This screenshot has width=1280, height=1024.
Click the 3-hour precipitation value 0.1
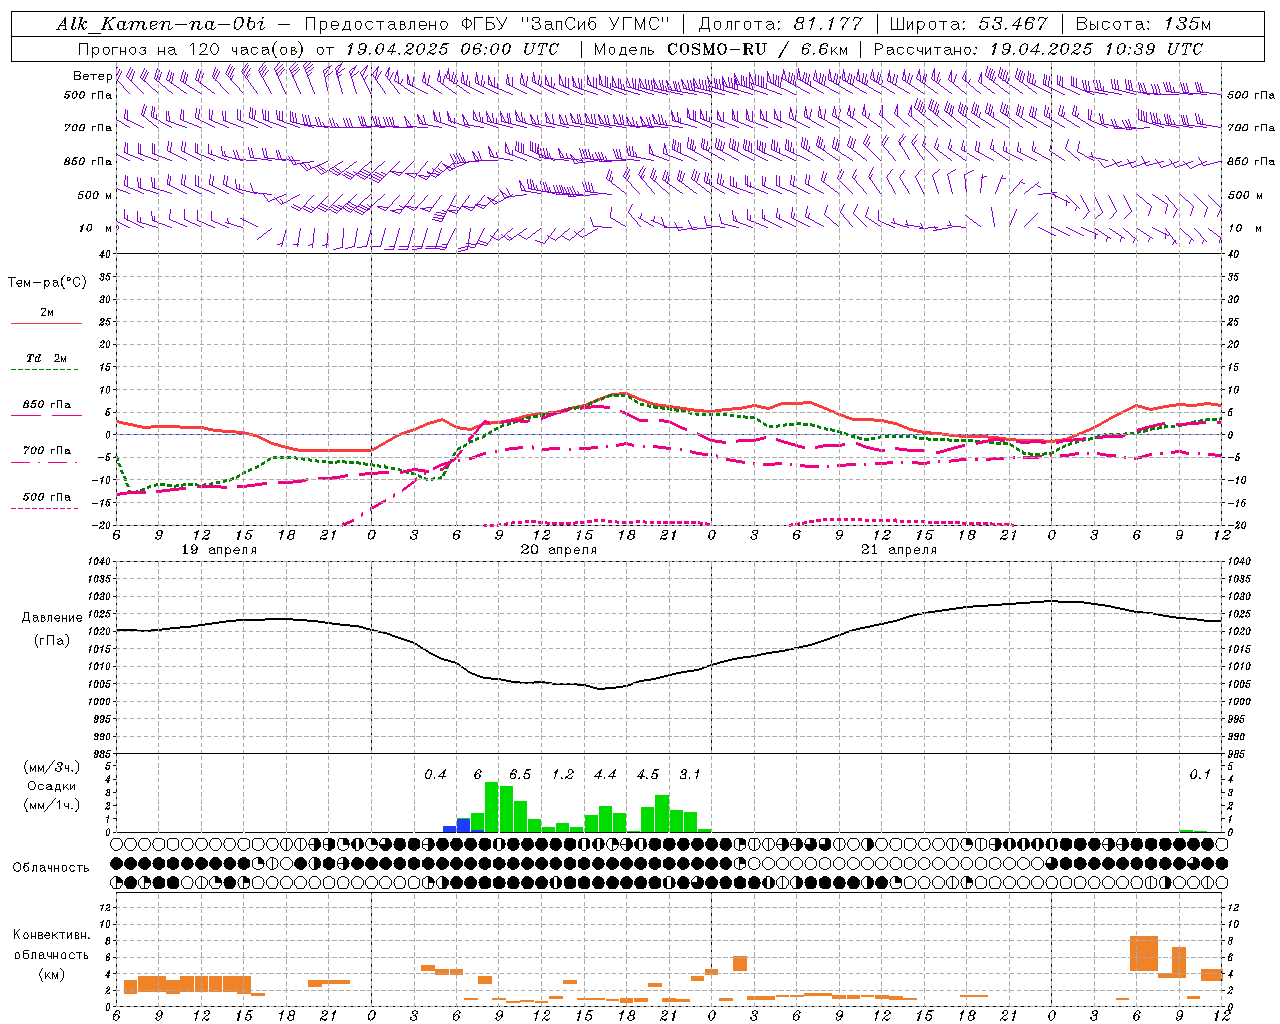[x=1200, y=774]
